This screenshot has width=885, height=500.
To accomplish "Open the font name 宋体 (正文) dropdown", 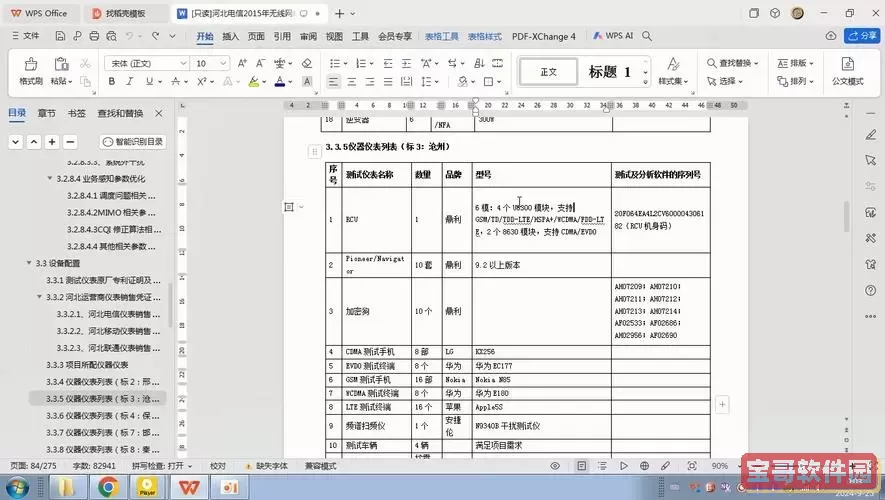I will pyautogui.click(x=183, y=63).
